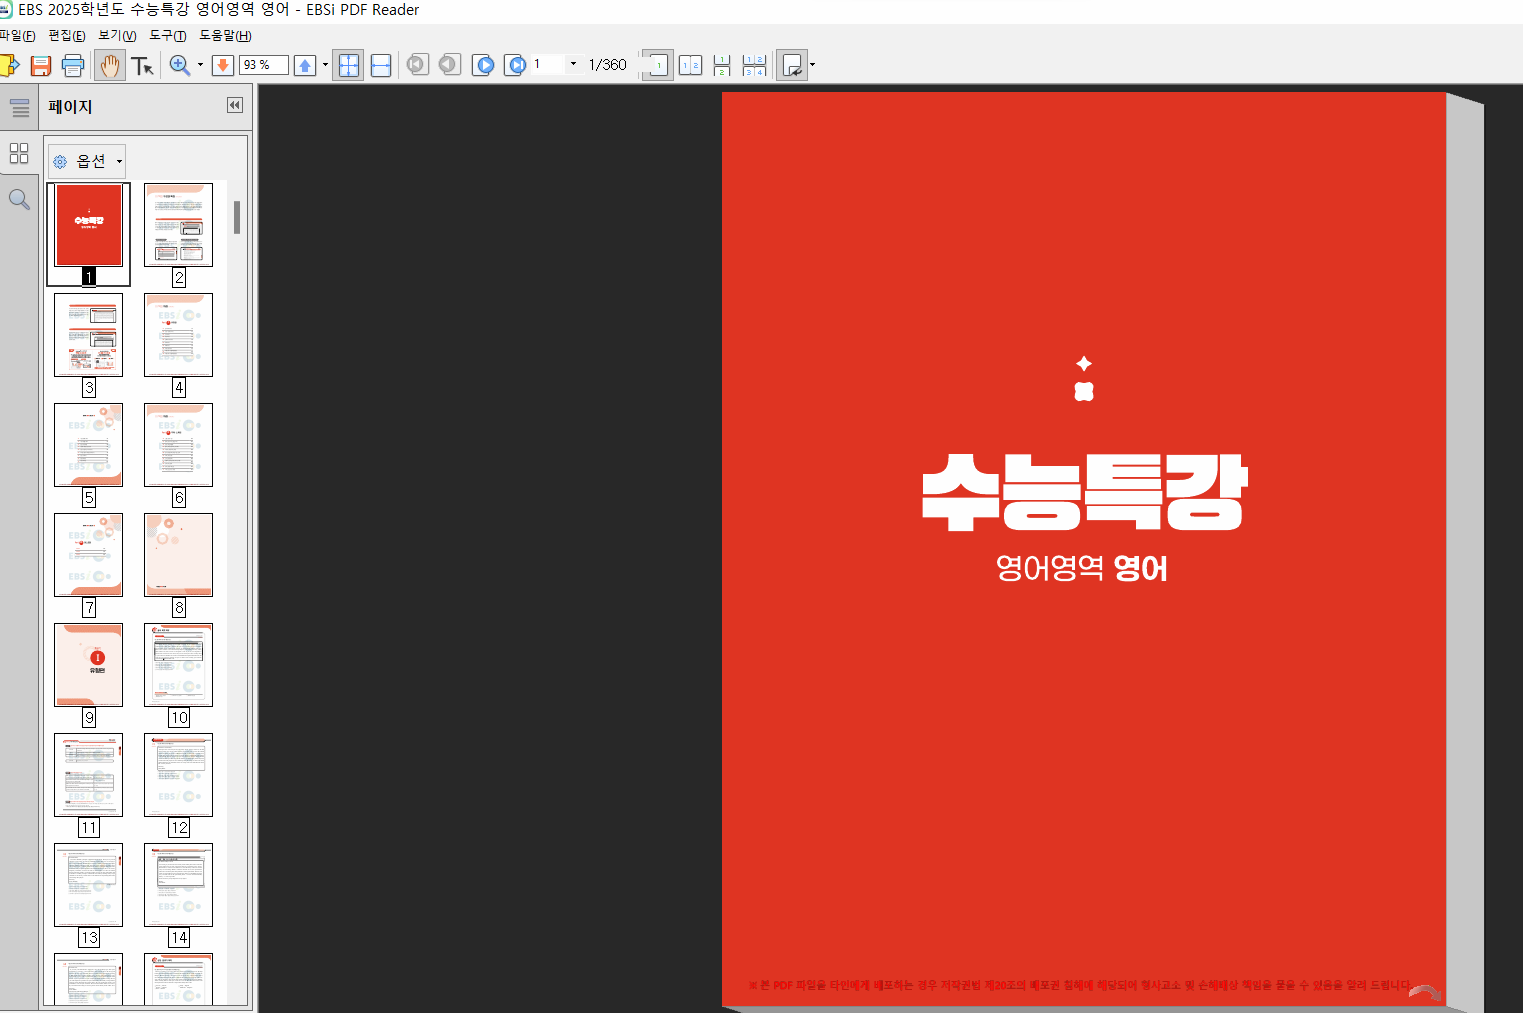Viewport: 1523px width, 1013px height.
Task: Select page 10 thumbnail
Action: tap(178, 665)
